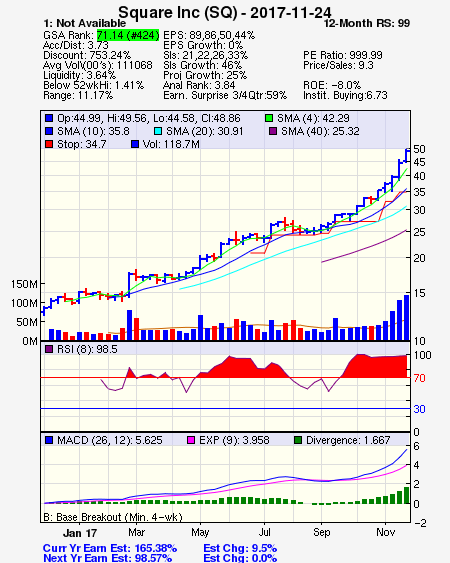
Task: Click the blue 30 RSI threshold label
Action: pyautogui.click(x=419, y=409)
